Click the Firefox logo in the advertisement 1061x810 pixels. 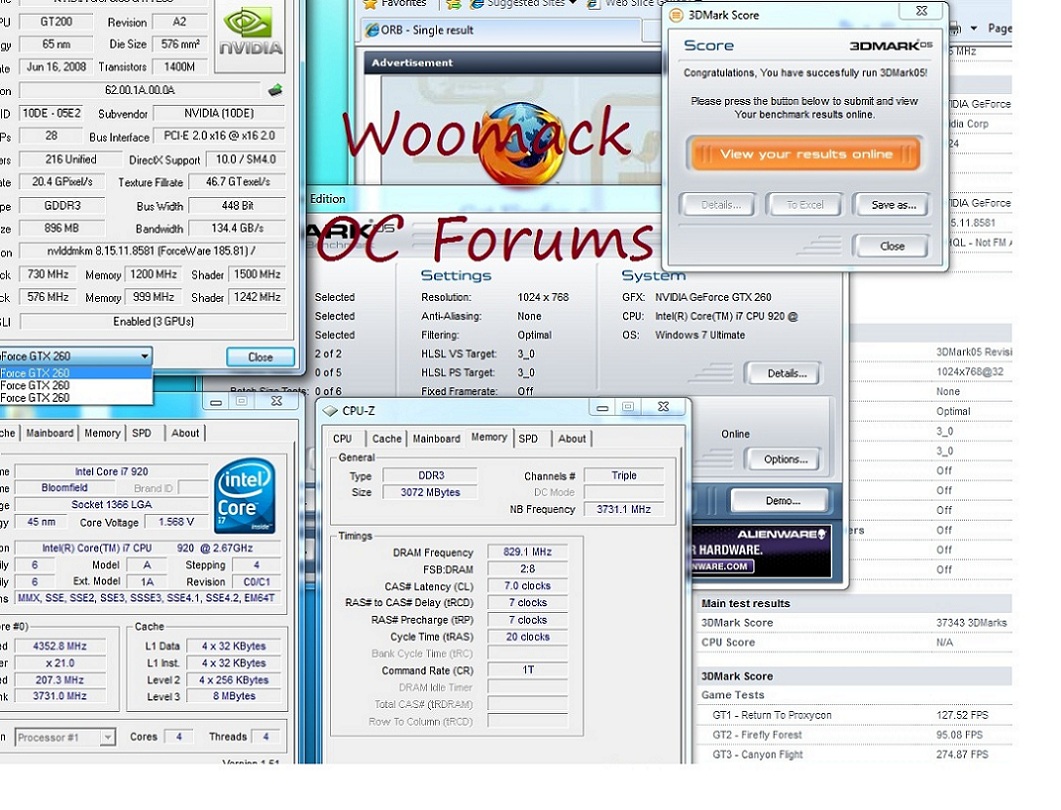click(x=521, y=143)
